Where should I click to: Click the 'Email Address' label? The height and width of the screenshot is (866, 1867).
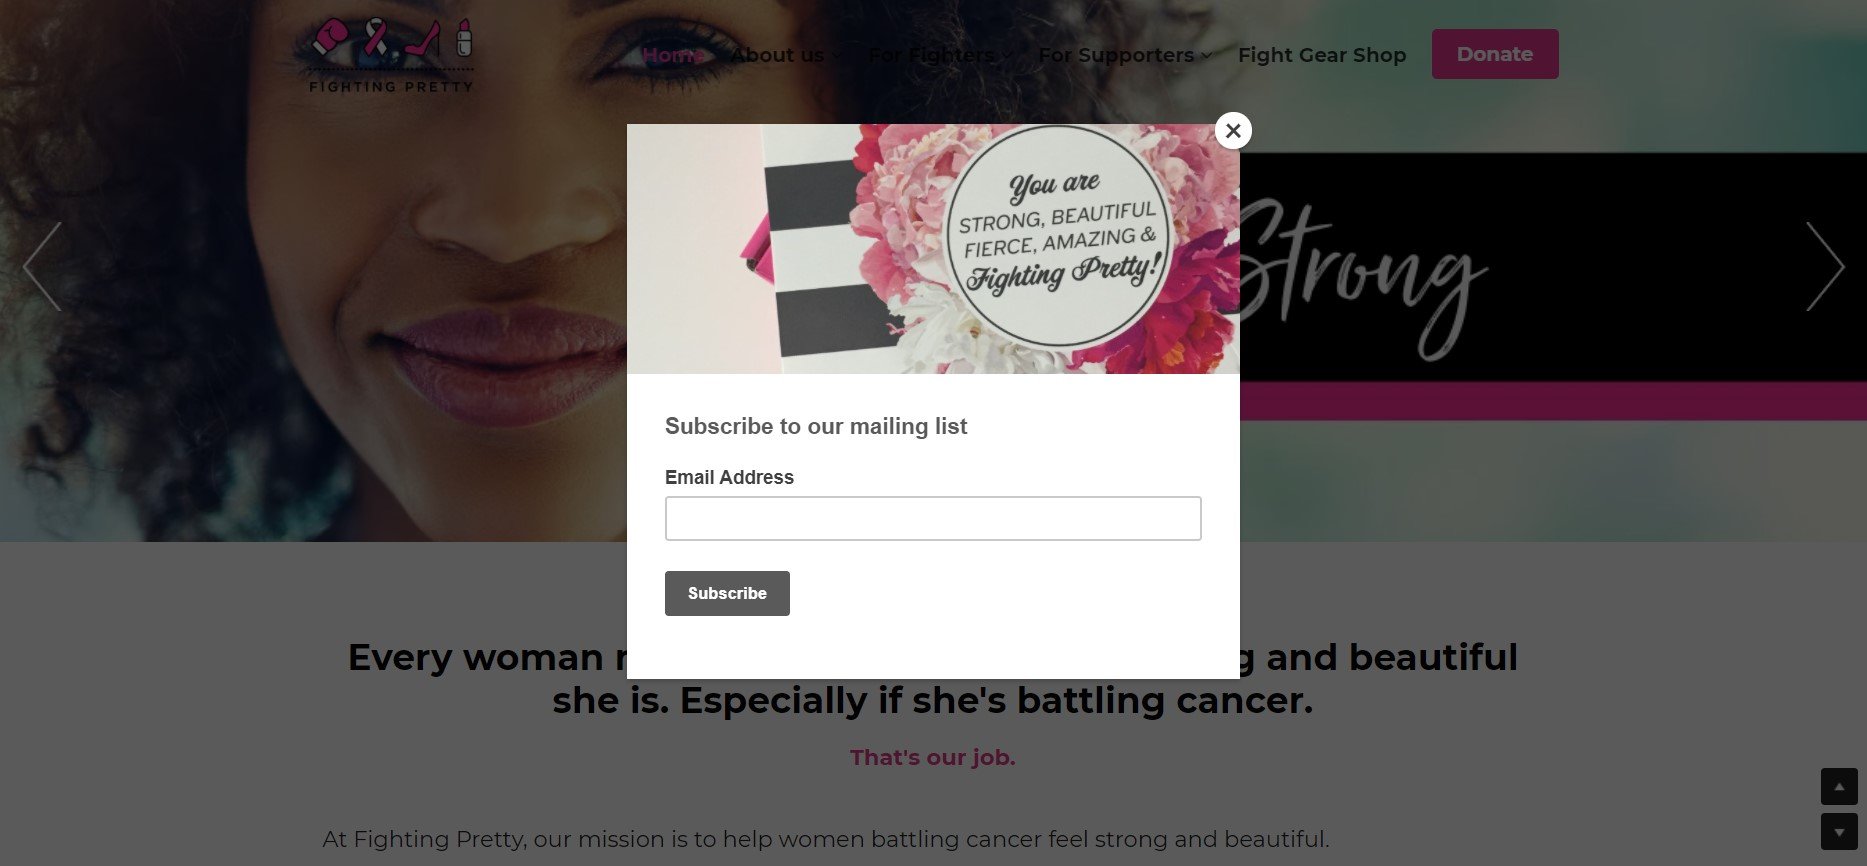pos(729,477)
